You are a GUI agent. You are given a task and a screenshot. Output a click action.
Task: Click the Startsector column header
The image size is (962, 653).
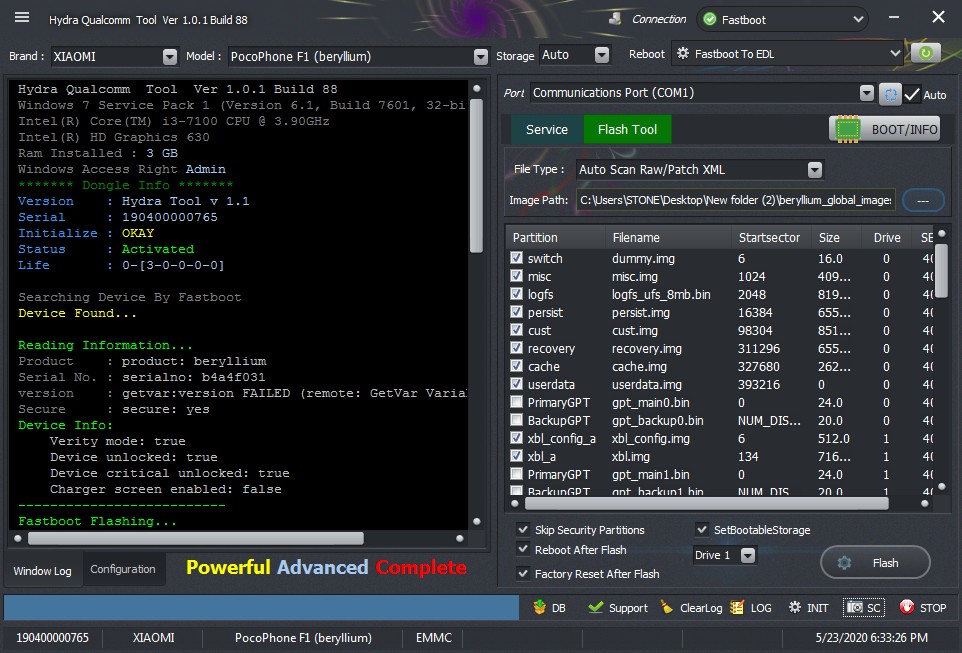tap(771, 238)
